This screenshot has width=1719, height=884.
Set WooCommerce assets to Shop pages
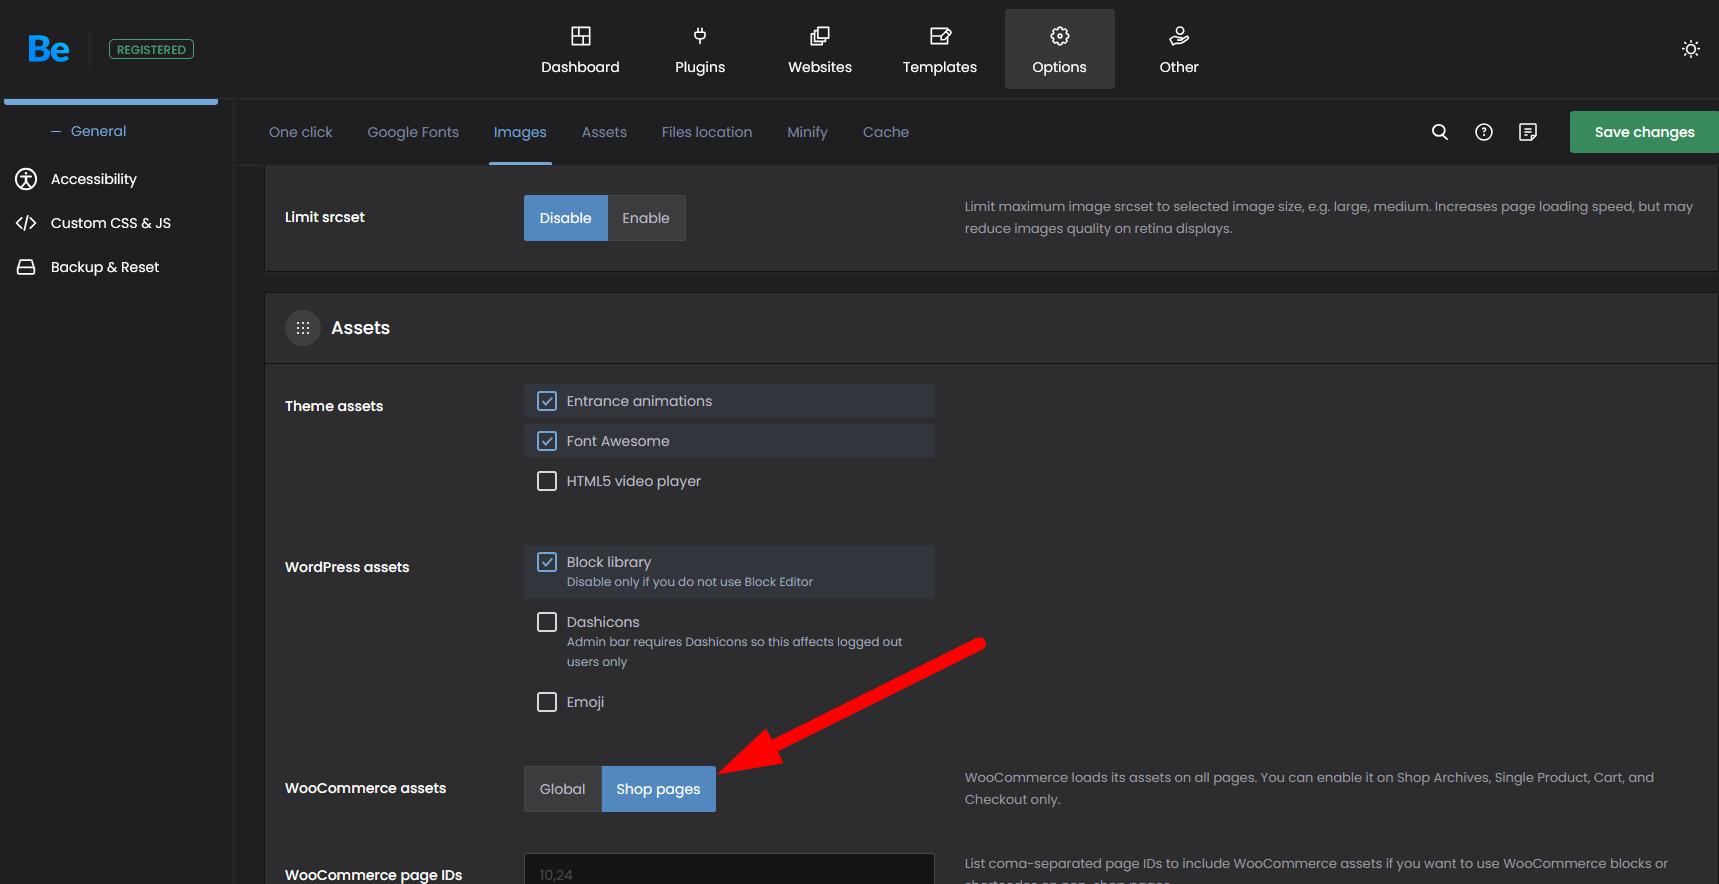pyautogui.click(x=658, y=789)
